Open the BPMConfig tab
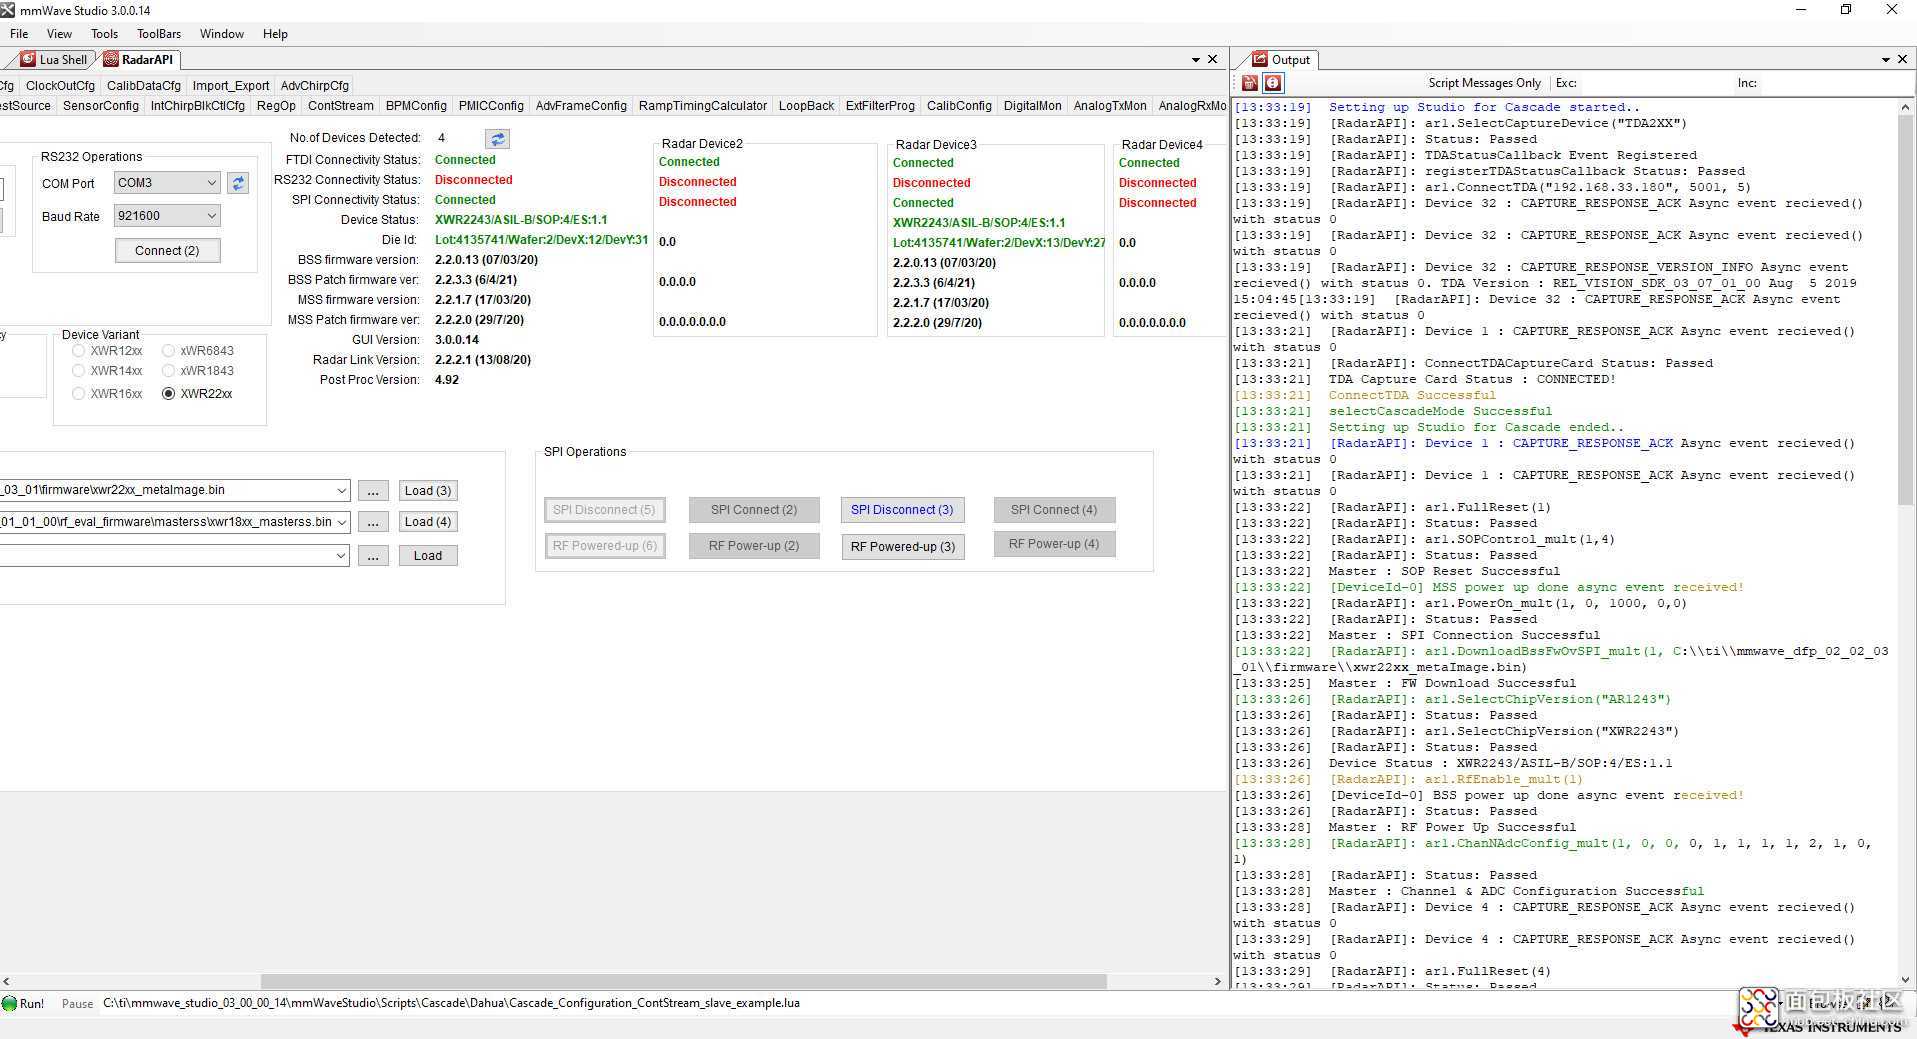 pyautogui.click(x=416, y=106)
